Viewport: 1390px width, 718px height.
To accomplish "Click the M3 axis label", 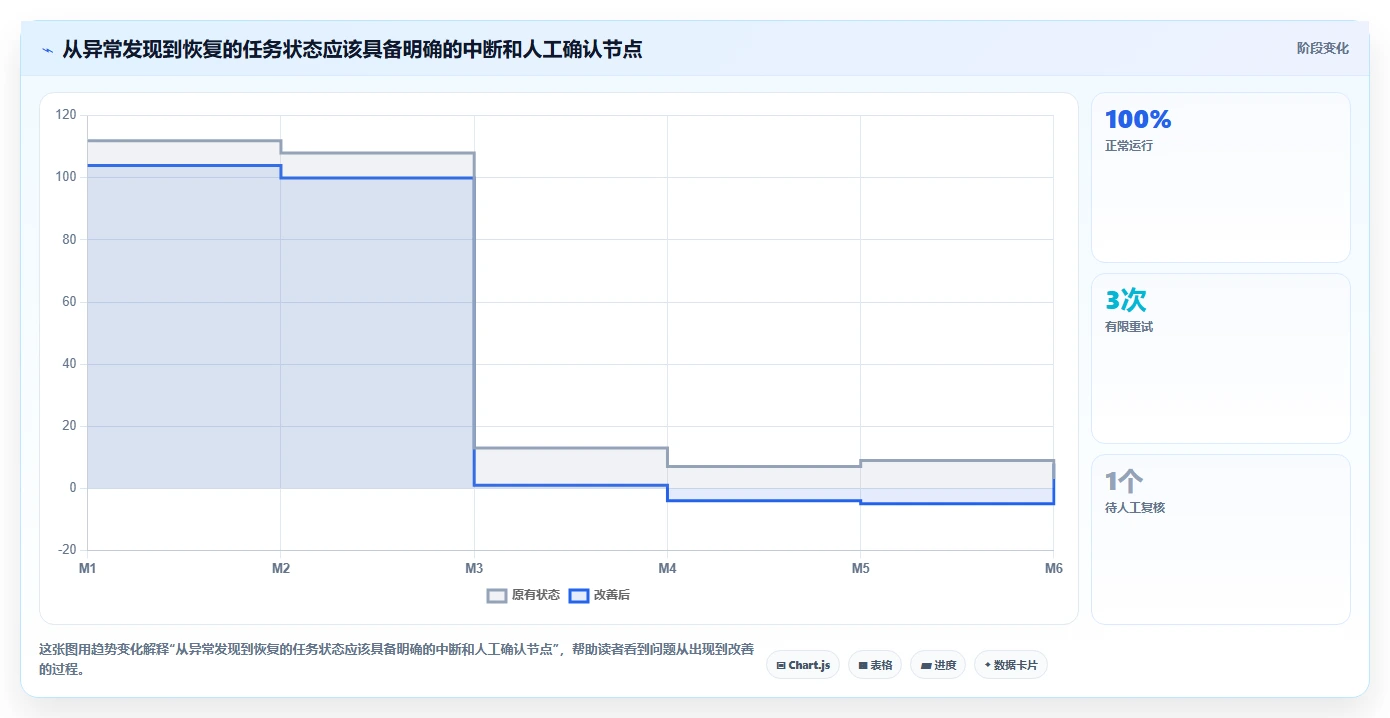I will pos(474,568).
